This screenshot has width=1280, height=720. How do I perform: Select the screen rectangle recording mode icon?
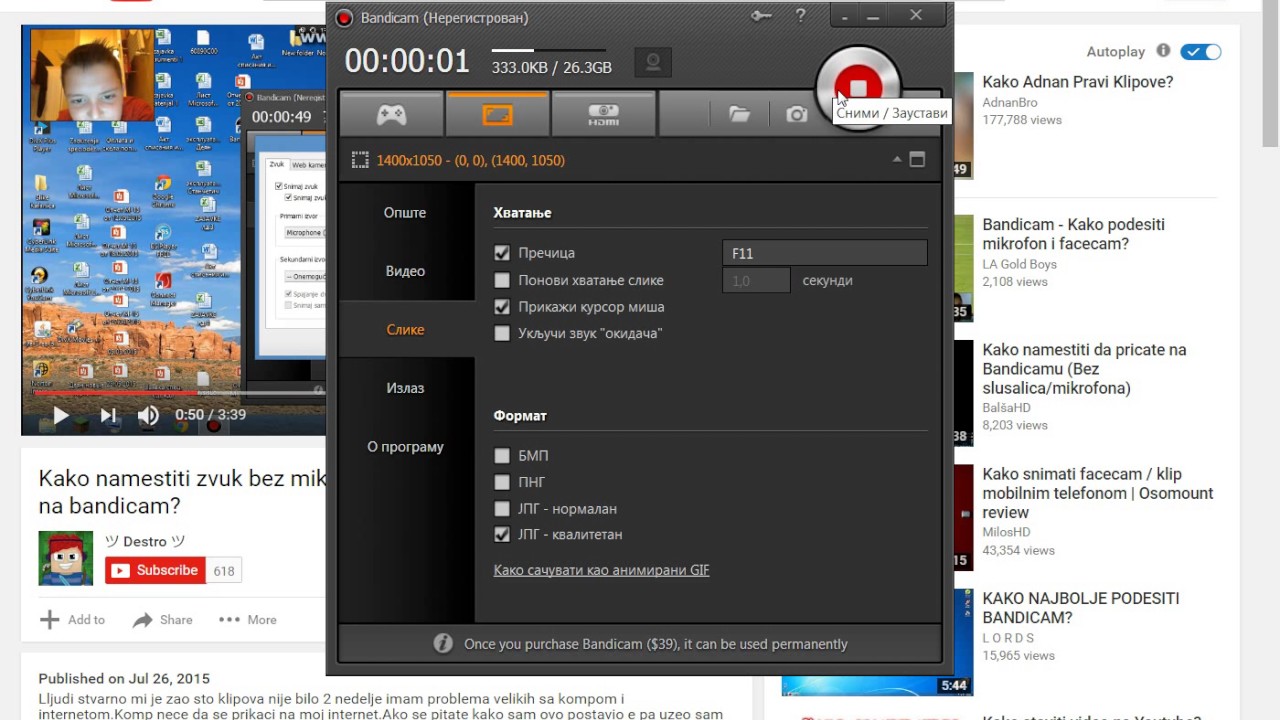pyautogui.click(x=497, y=114)
